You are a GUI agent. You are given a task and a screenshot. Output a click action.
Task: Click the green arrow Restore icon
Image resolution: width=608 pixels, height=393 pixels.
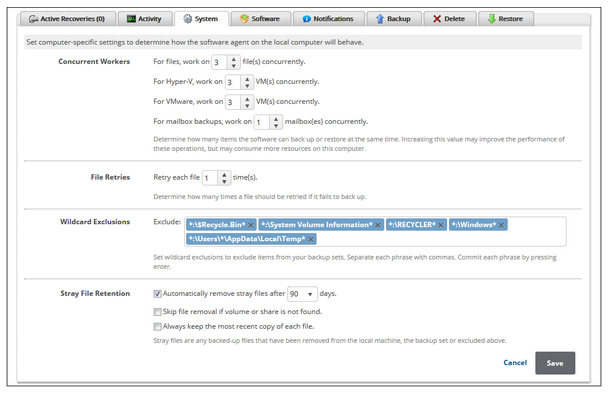point(491,19)
